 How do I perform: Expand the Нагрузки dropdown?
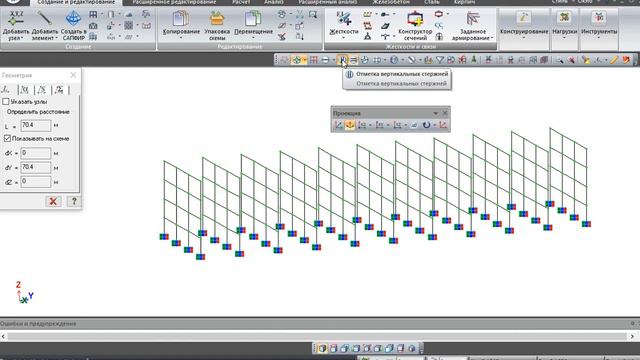tap(564, 38)
